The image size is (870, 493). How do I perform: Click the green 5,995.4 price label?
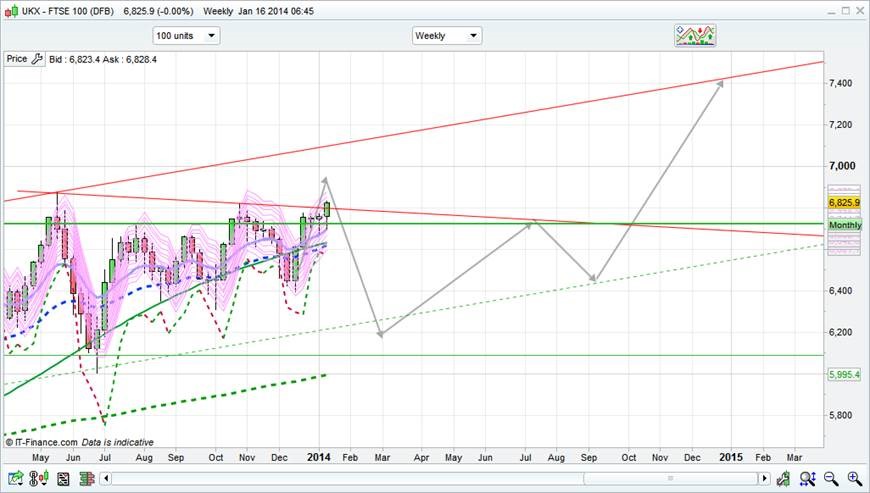pyautogui.click(x=845, y=374)
